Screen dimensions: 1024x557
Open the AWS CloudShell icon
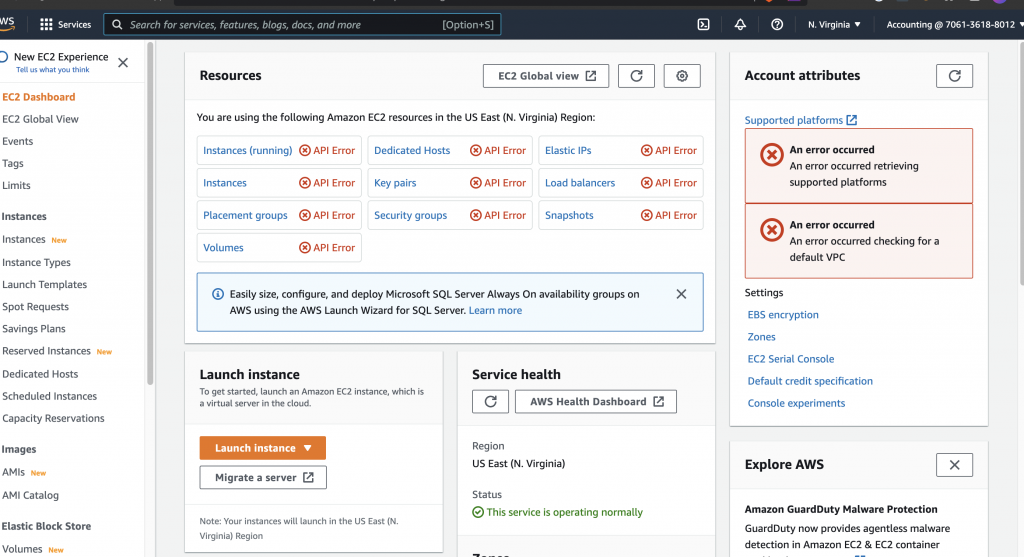tap(704, 24)
